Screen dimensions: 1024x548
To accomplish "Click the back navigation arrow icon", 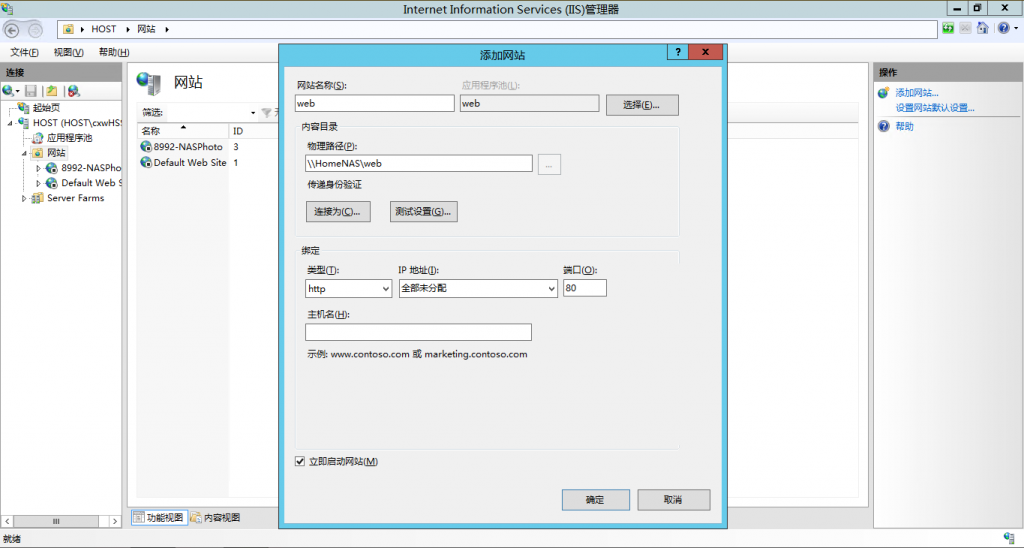I will (x=12, y=29).
